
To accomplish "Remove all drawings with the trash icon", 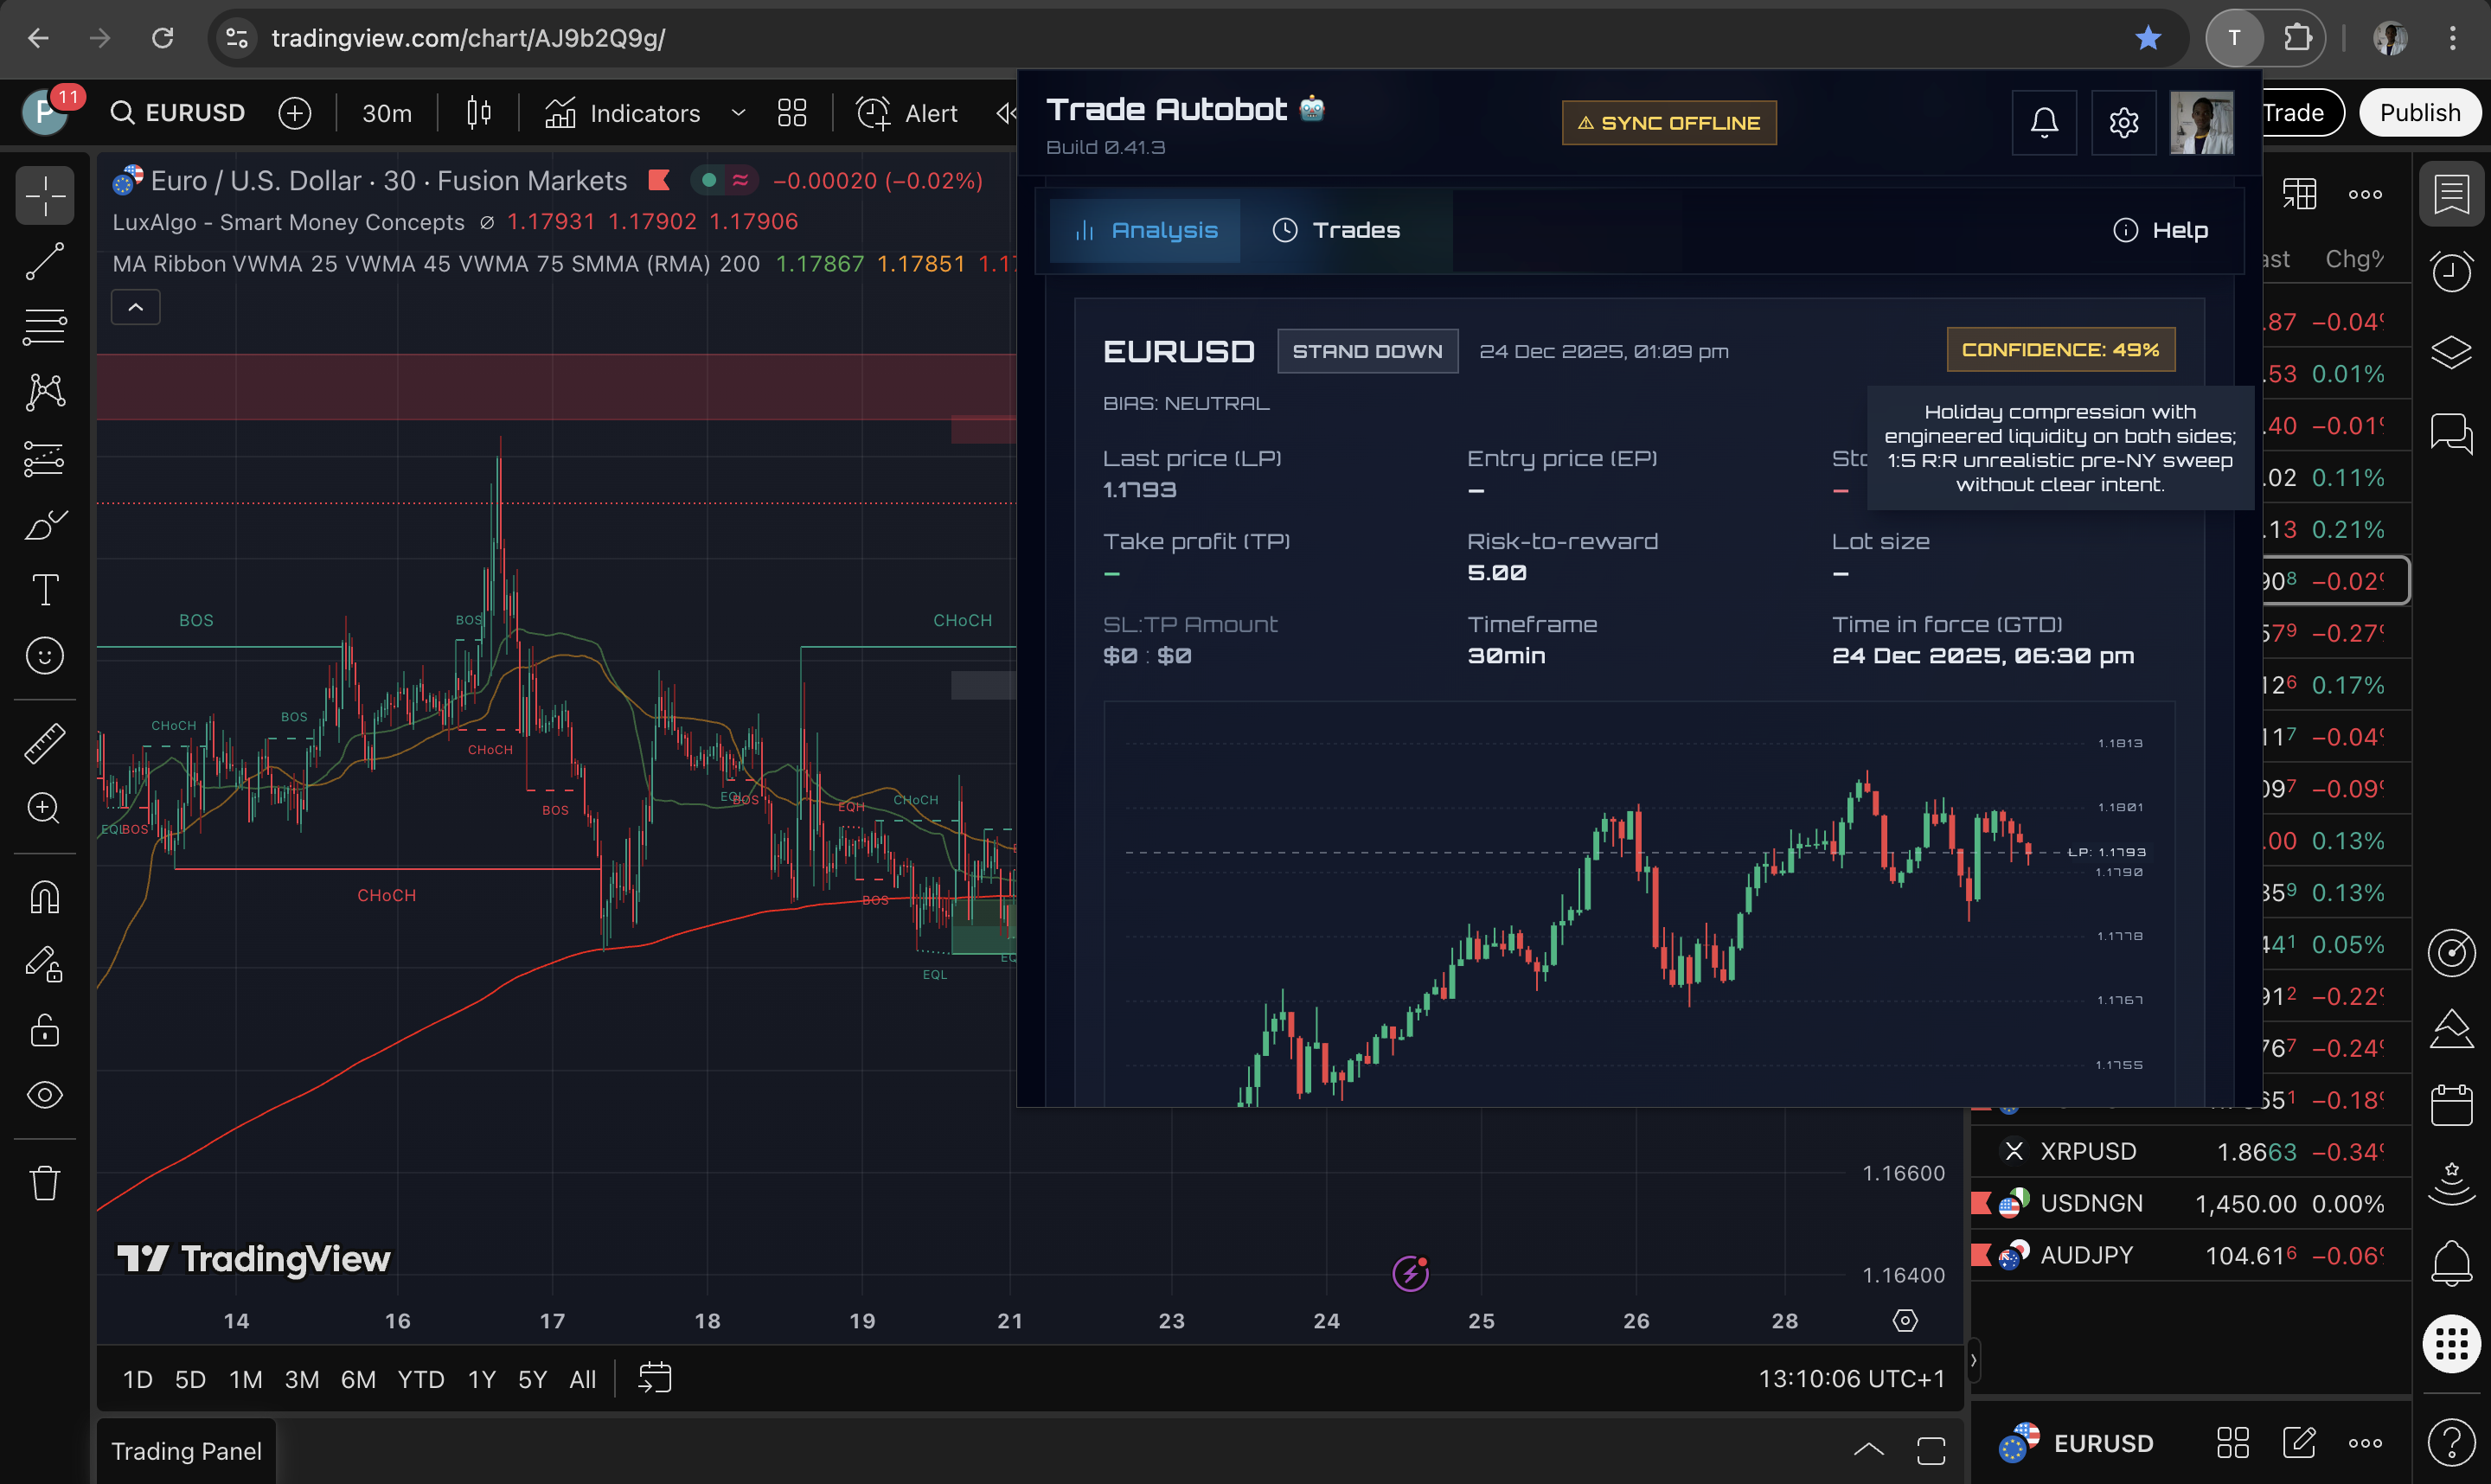I will click(44, 1182).
